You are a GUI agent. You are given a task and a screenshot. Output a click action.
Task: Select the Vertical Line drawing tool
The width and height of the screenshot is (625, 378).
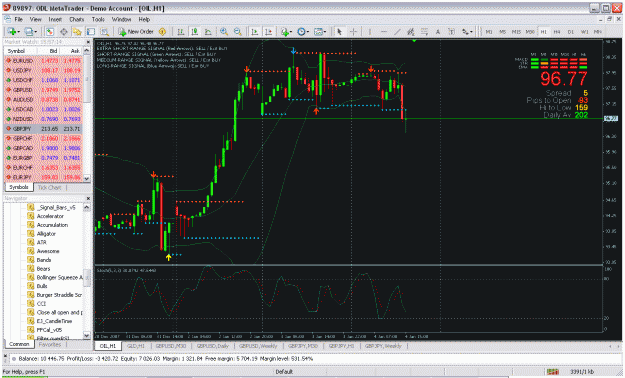[x=369, y=32]
